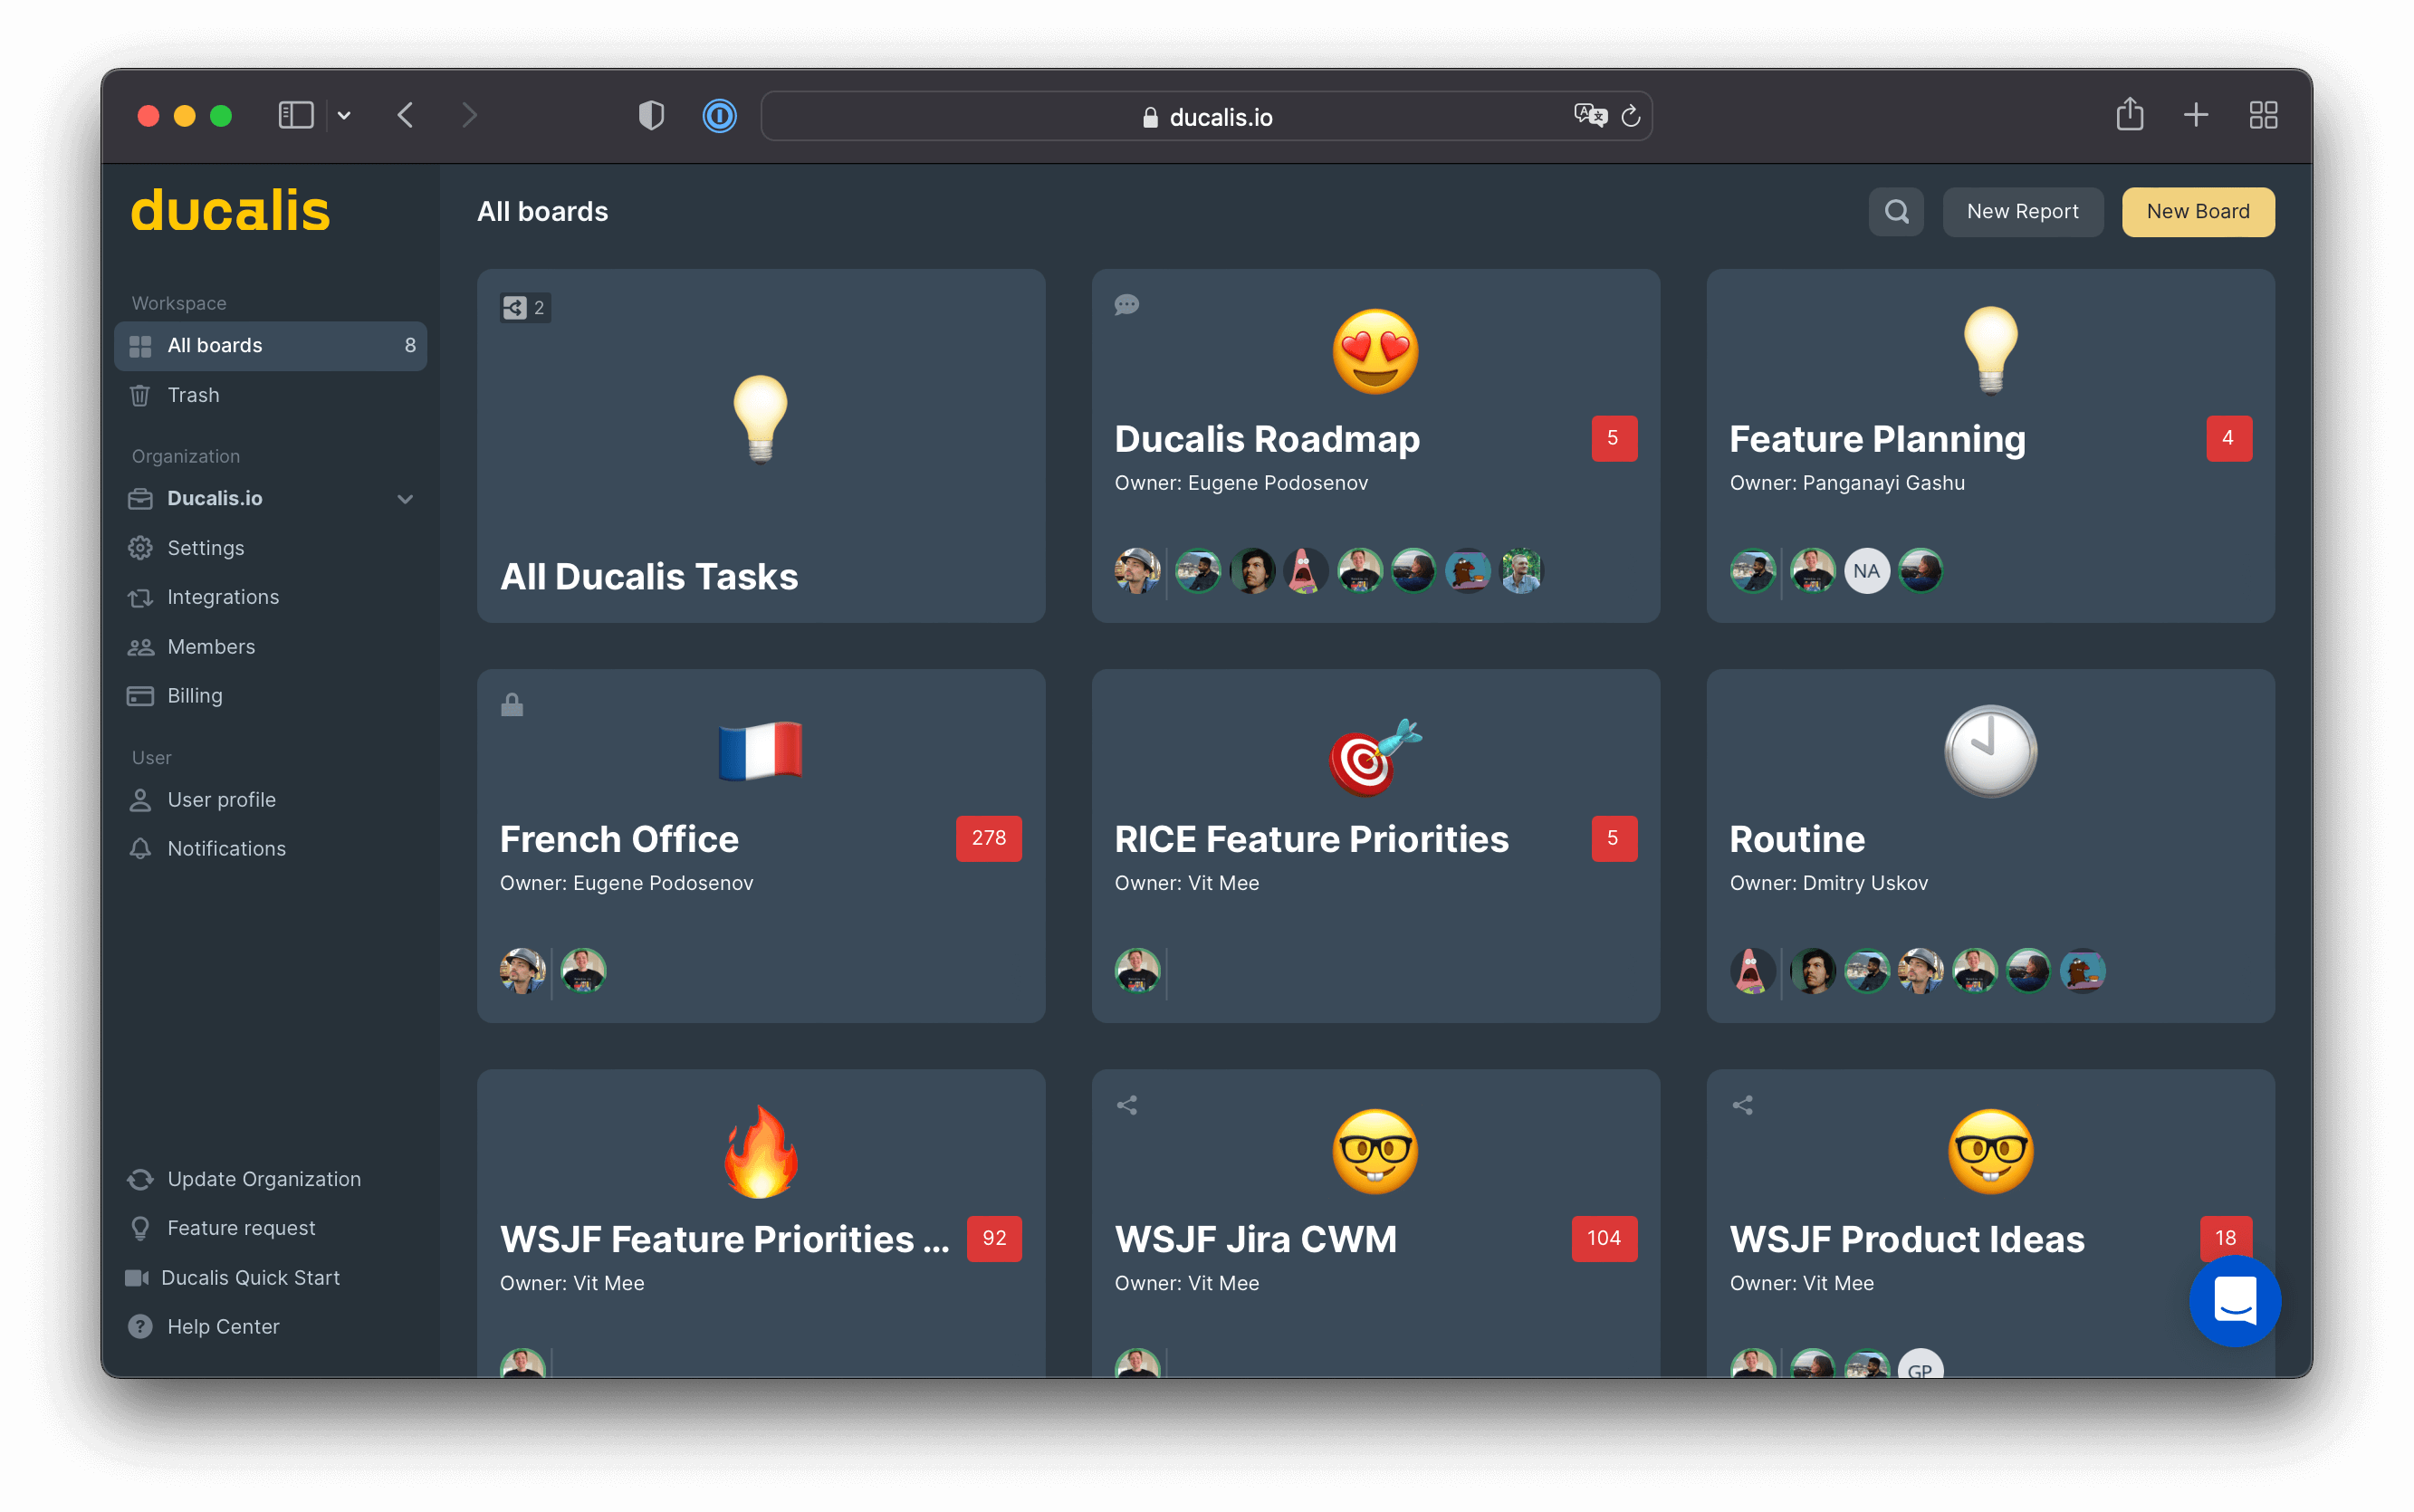
Task: Click the search icon on All Boards
Action: [1897, 211]
